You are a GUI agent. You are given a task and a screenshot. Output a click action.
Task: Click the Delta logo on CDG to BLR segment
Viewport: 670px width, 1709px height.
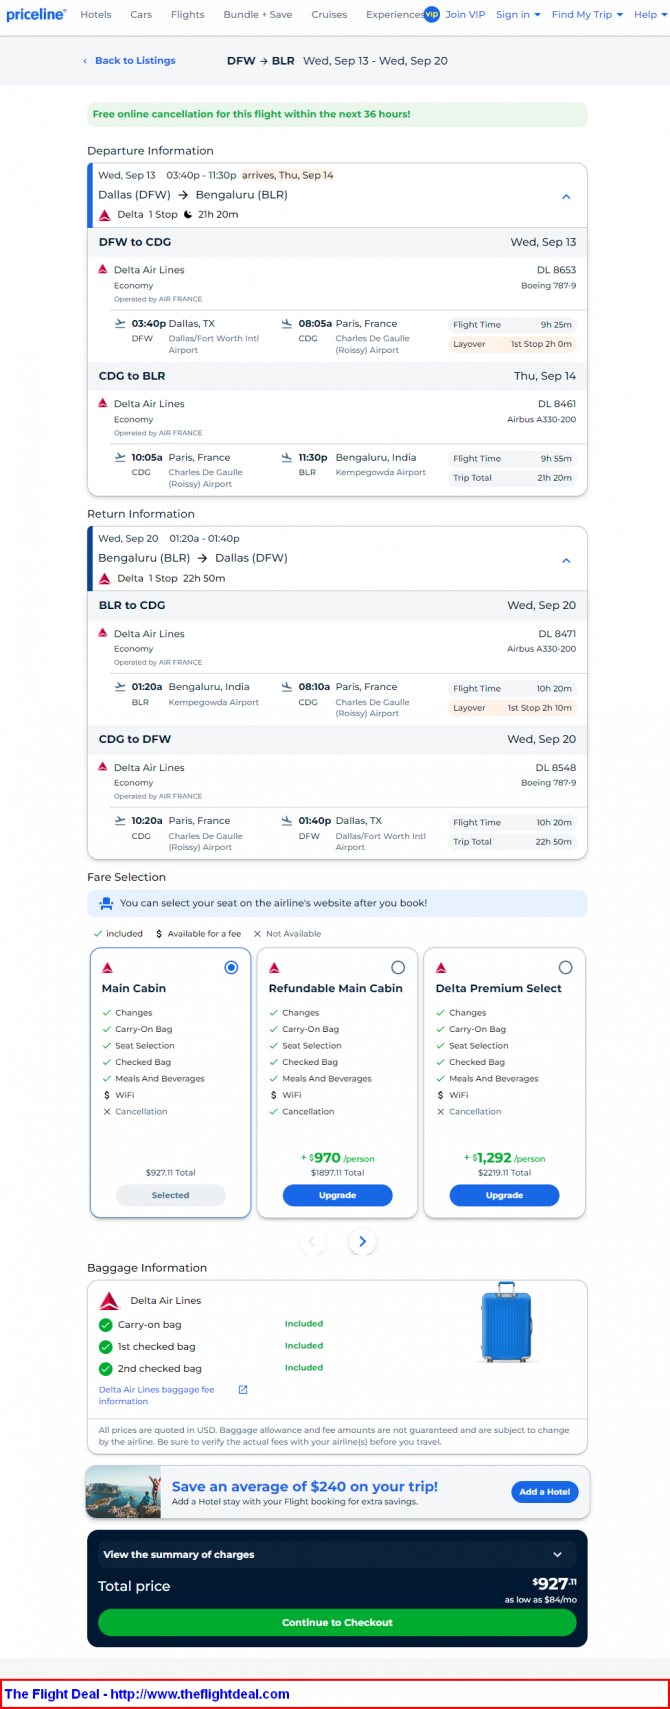click(x=103, y=403)
